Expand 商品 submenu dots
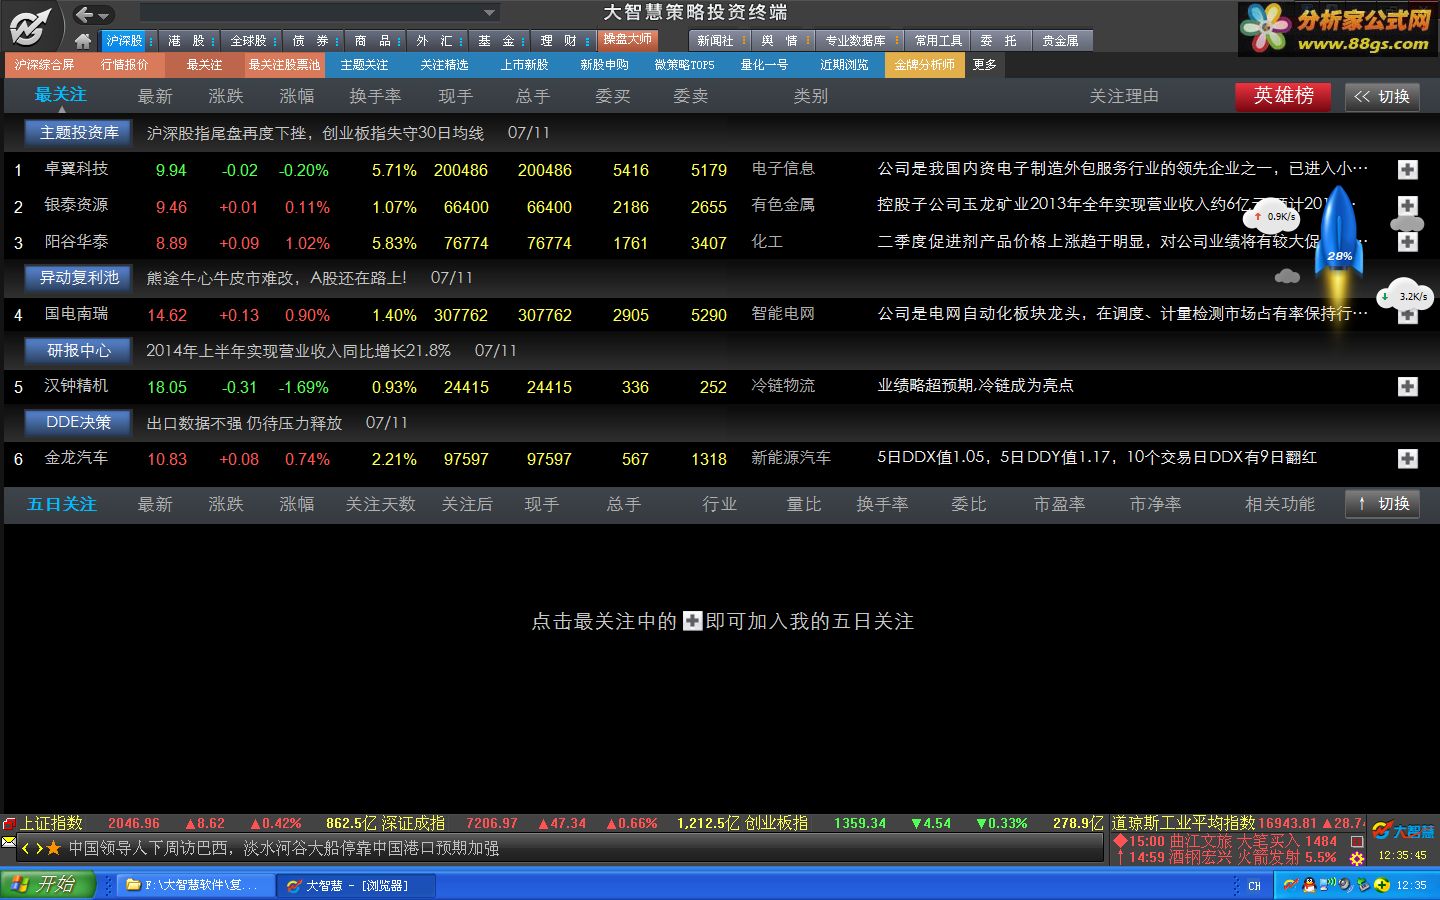This screenshot has height=900, width=1440. (x=400, y=41)
